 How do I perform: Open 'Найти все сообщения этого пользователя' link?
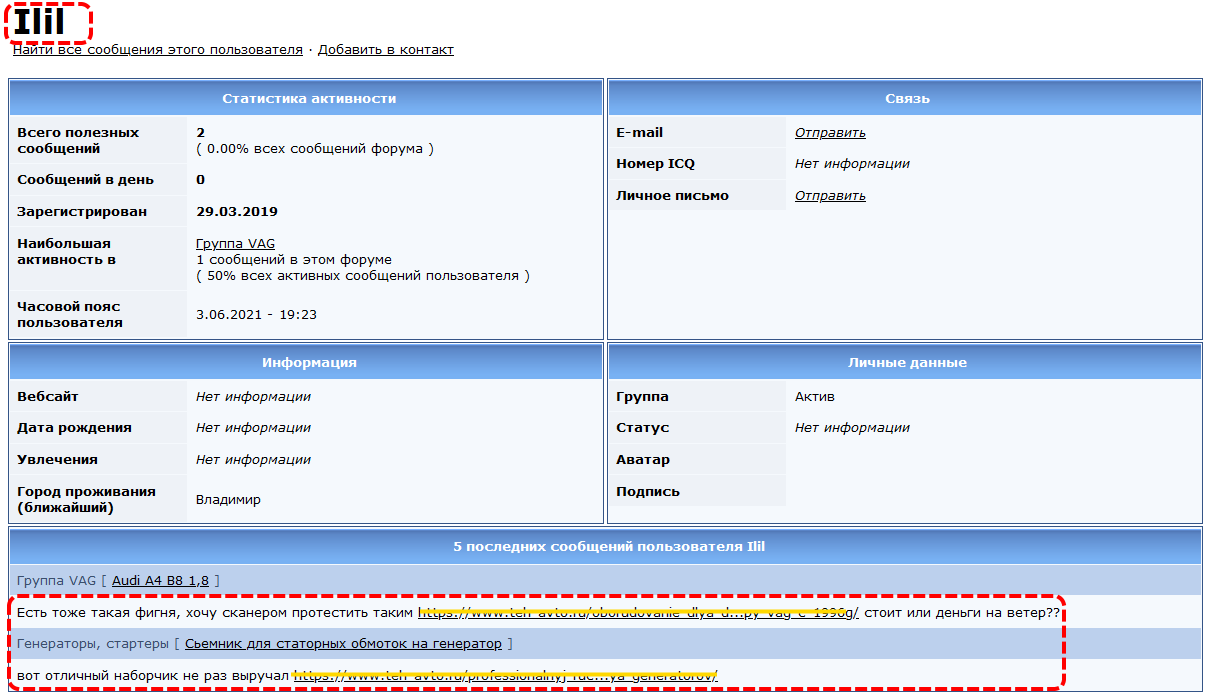[157, 49]
